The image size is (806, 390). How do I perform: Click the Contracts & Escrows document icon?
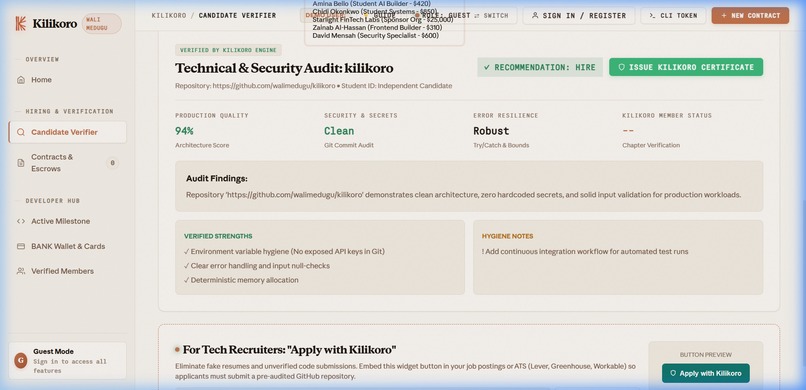21,163
